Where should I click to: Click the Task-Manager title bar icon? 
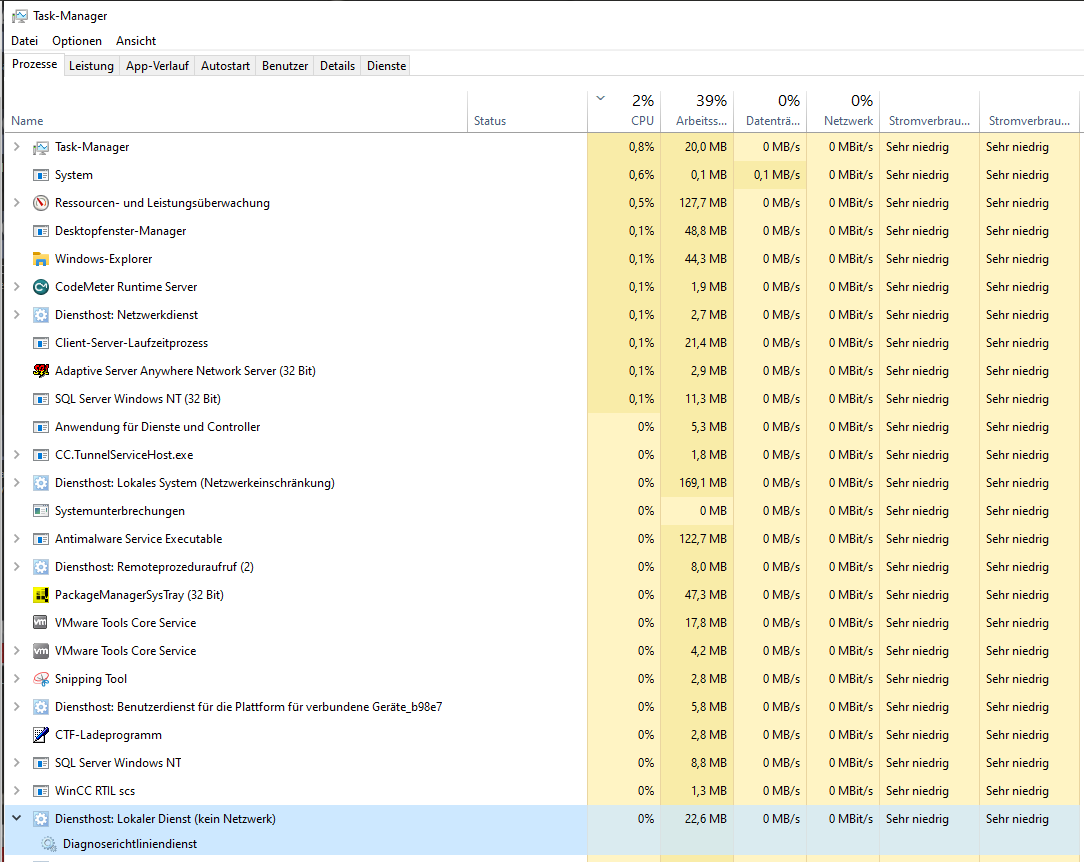20,16
